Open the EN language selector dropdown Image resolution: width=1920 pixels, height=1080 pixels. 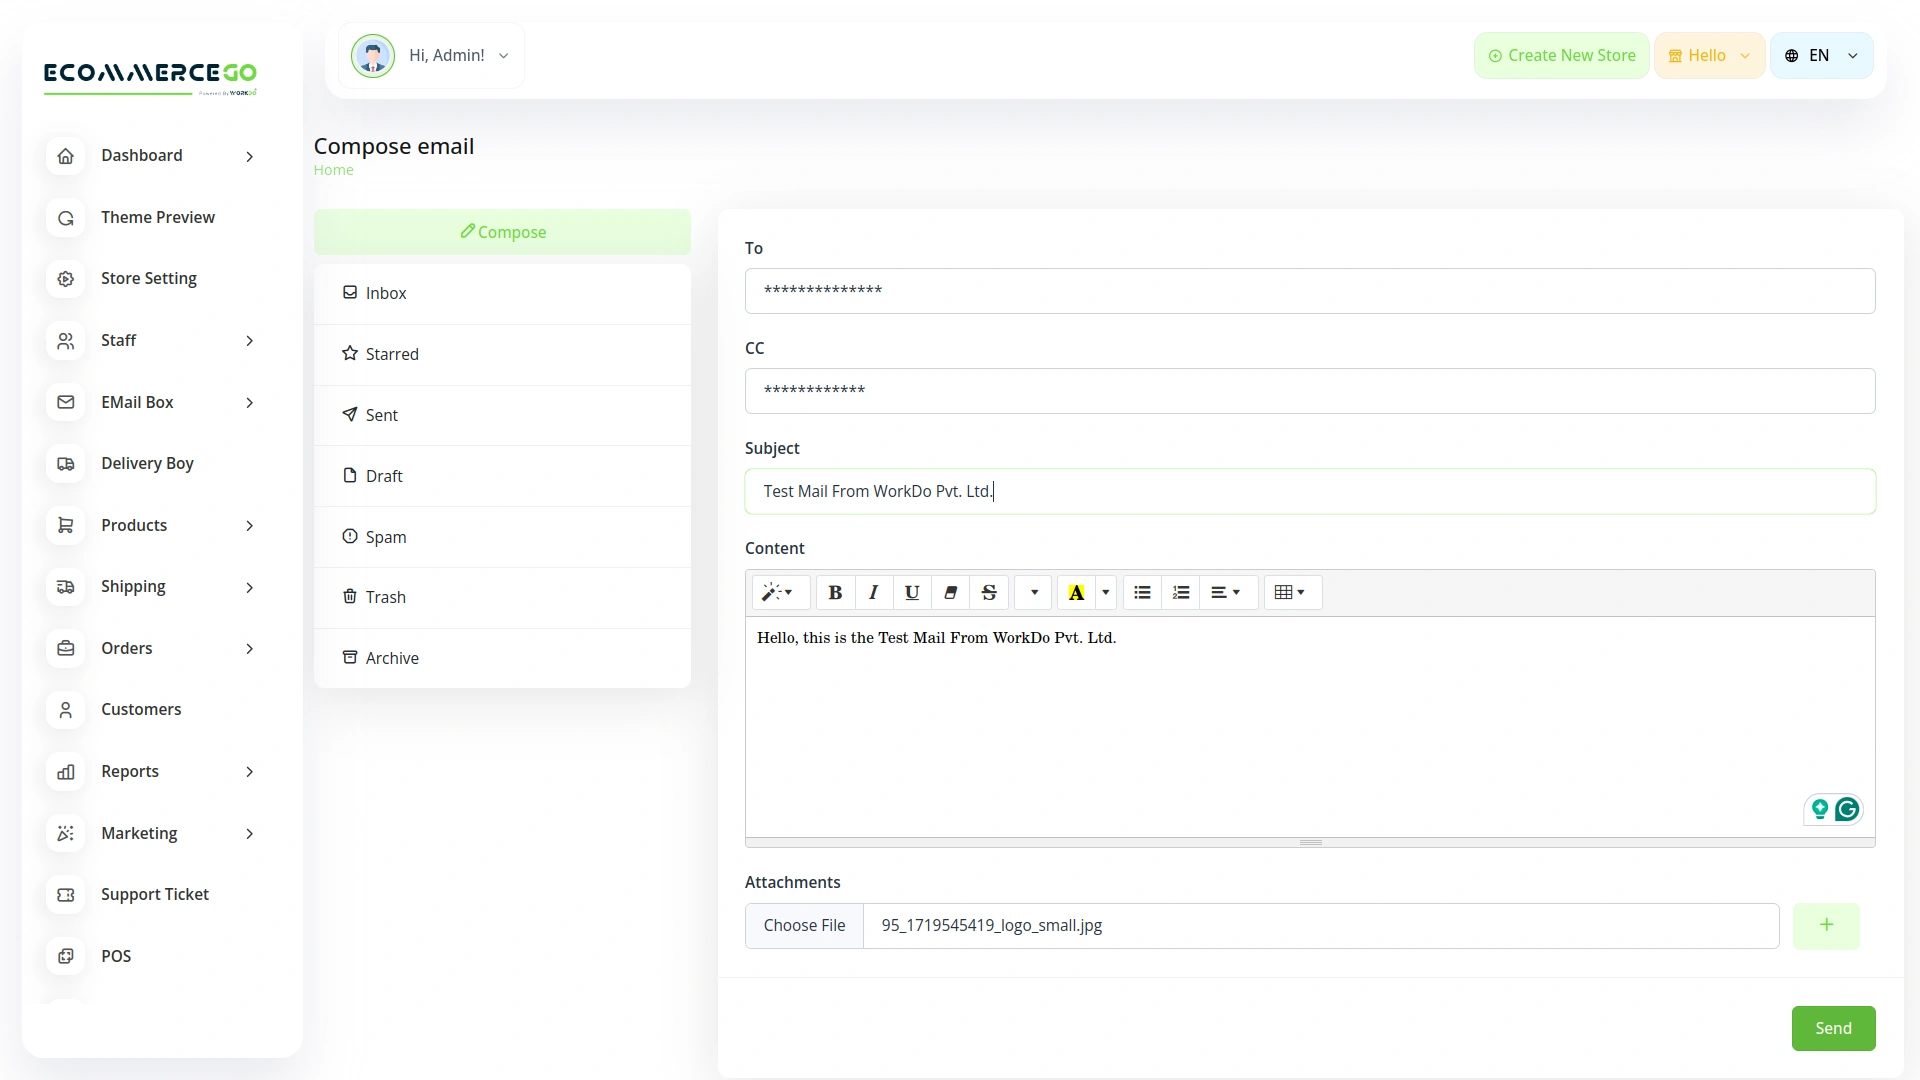[x=1821, y=55]
